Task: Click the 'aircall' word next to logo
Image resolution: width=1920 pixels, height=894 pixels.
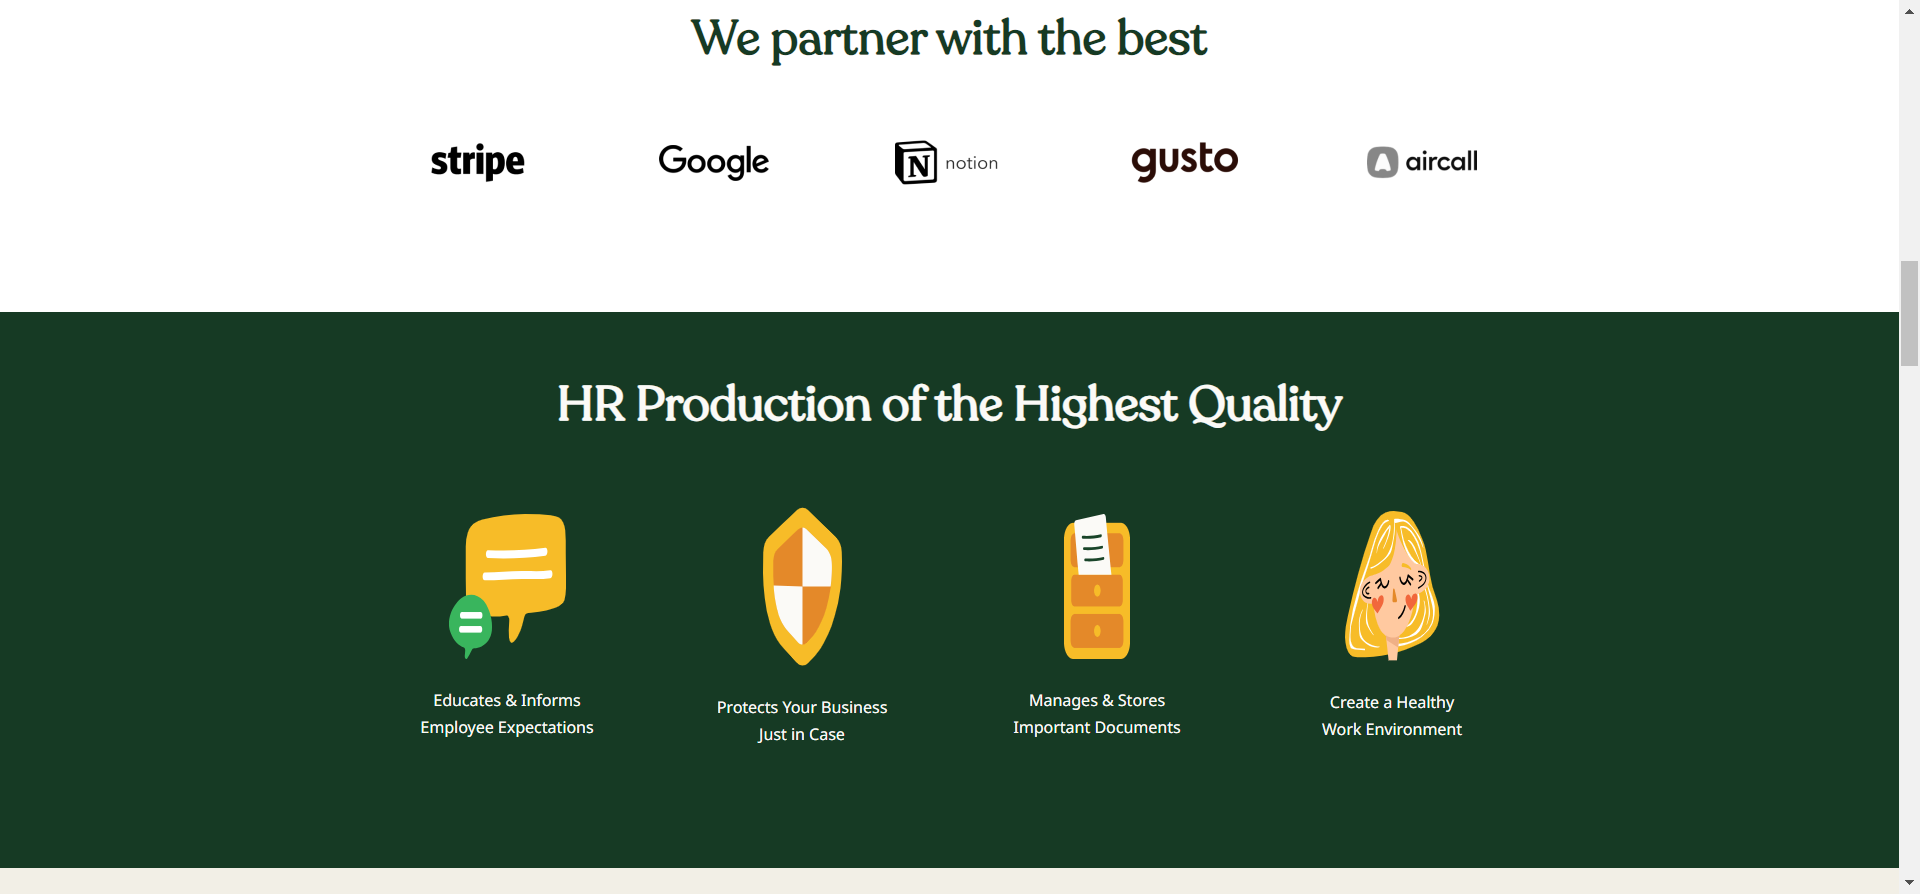Action: [x=1441, y=162]
